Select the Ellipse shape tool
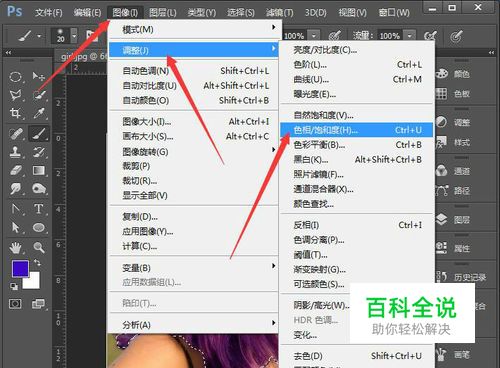The width and height of the screenshot is (500, 368). click(x=39, y=228)
